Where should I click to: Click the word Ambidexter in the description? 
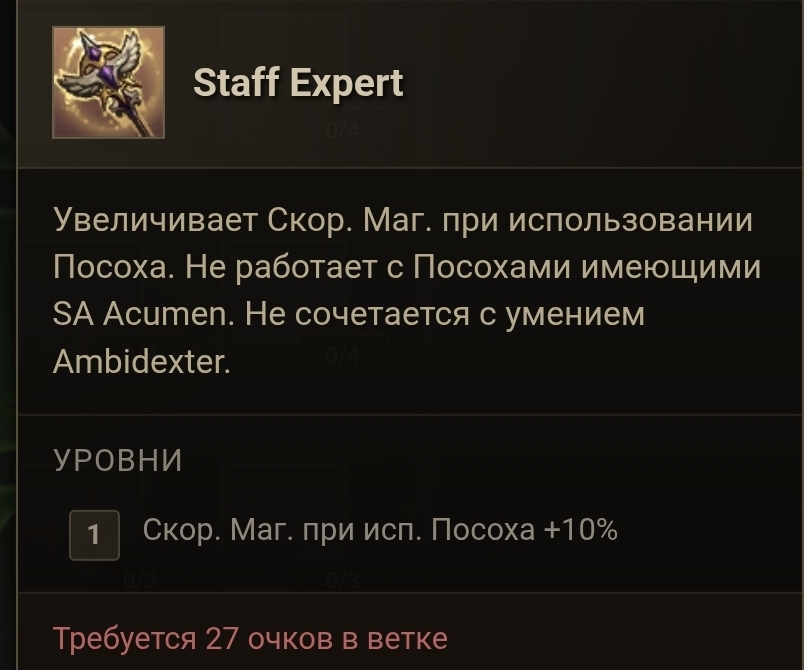(x=142, y=361)
